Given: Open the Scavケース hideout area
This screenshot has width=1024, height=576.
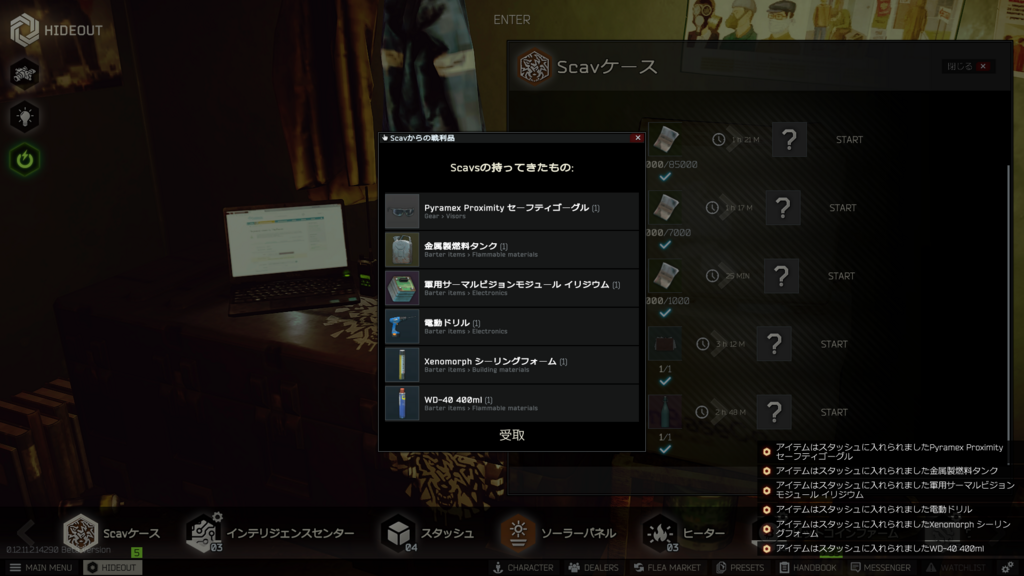Looking at the screenshot, I should click(x=111, y=533).
